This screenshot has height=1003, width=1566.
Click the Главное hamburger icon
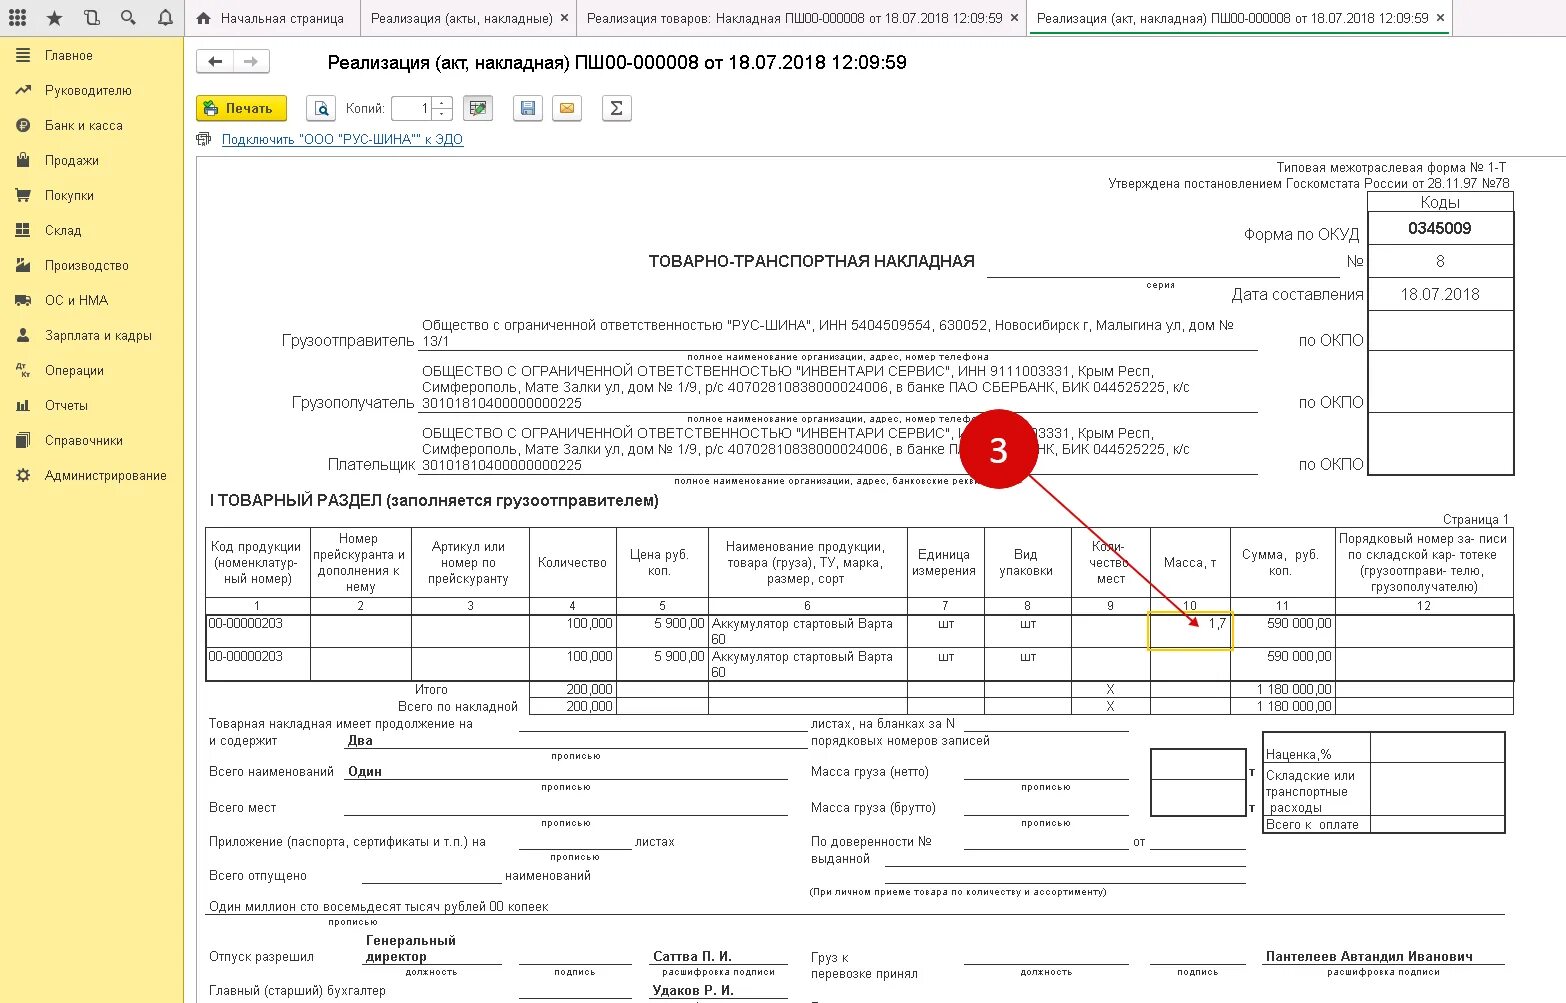[23, 56]
